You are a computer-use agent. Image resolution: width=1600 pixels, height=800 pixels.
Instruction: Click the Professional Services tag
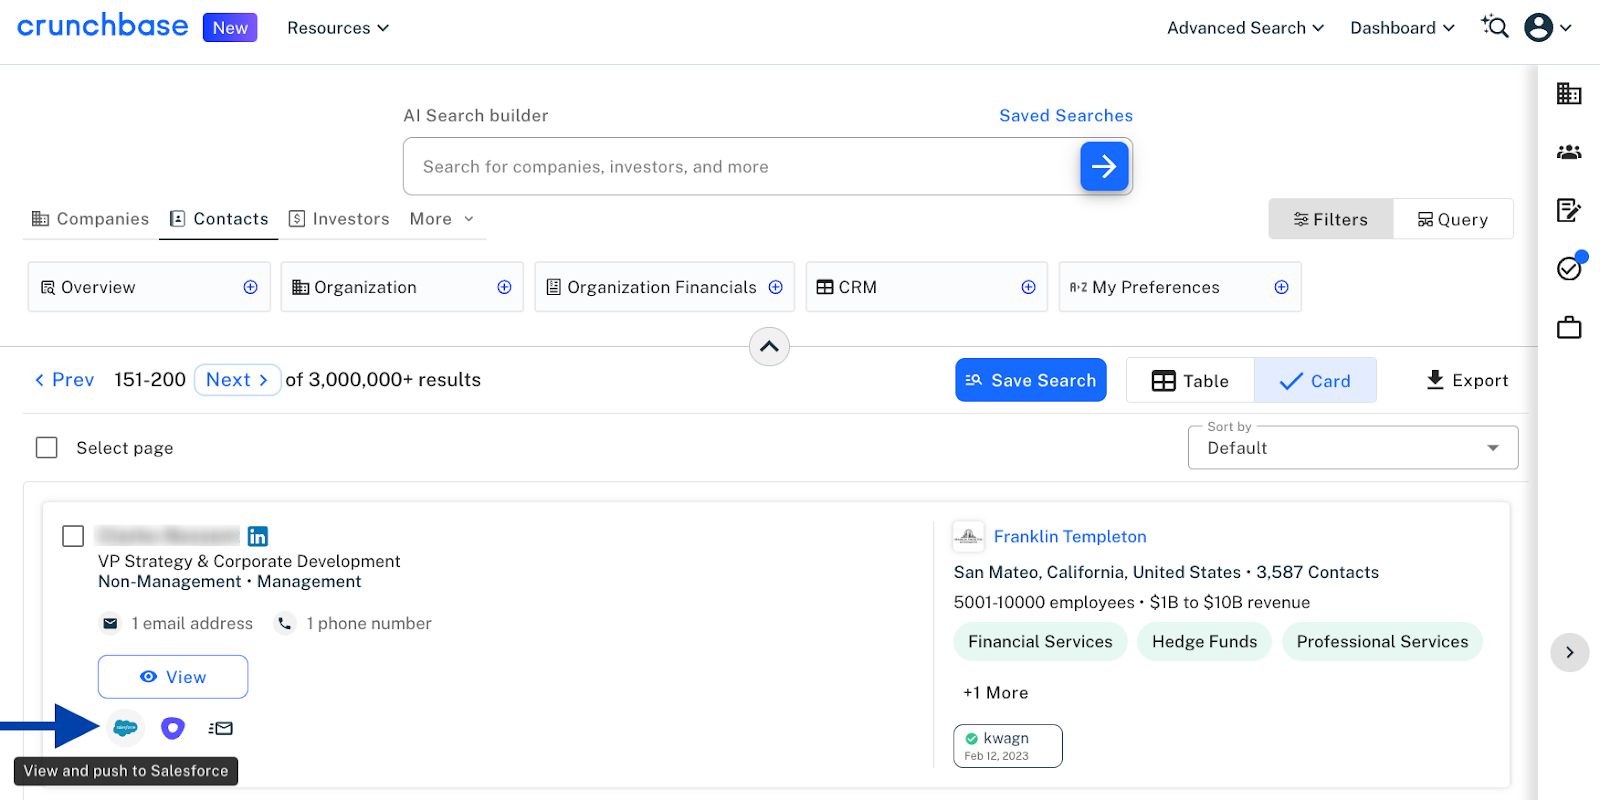click(1382, 642)
